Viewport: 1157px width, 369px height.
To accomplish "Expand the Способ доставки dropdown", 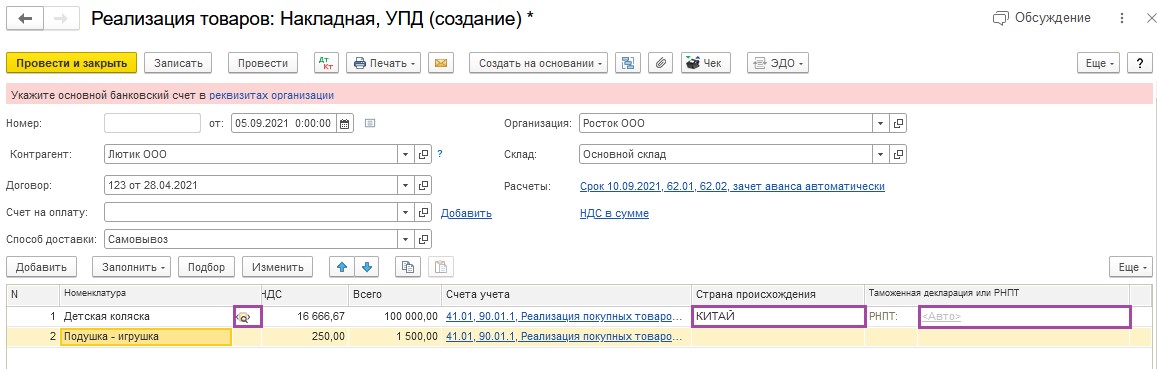I will [405, 239].
